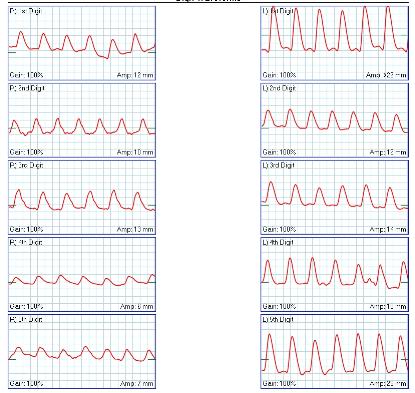Click the Gain 100% label in right 1st Digit
Image resolution: width=415 pixels, height=393 pixels.
pyautogui.click(x=26, y=75)
